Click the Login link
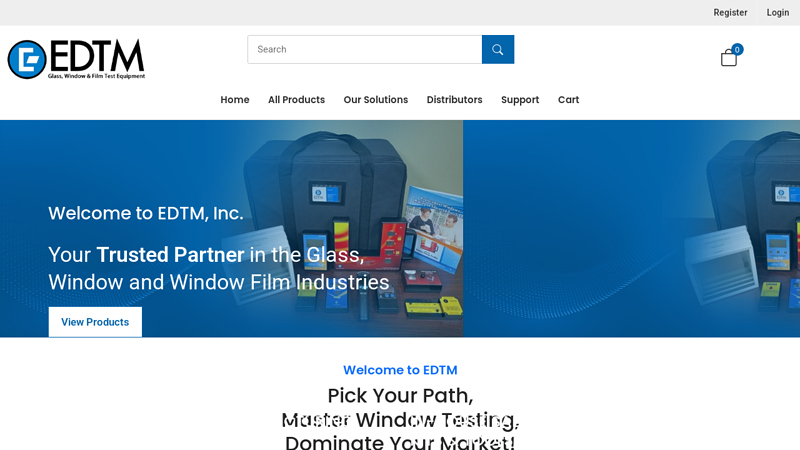Image resolution: width=800 pixels, height=450 pixels. tap(778, 13)
